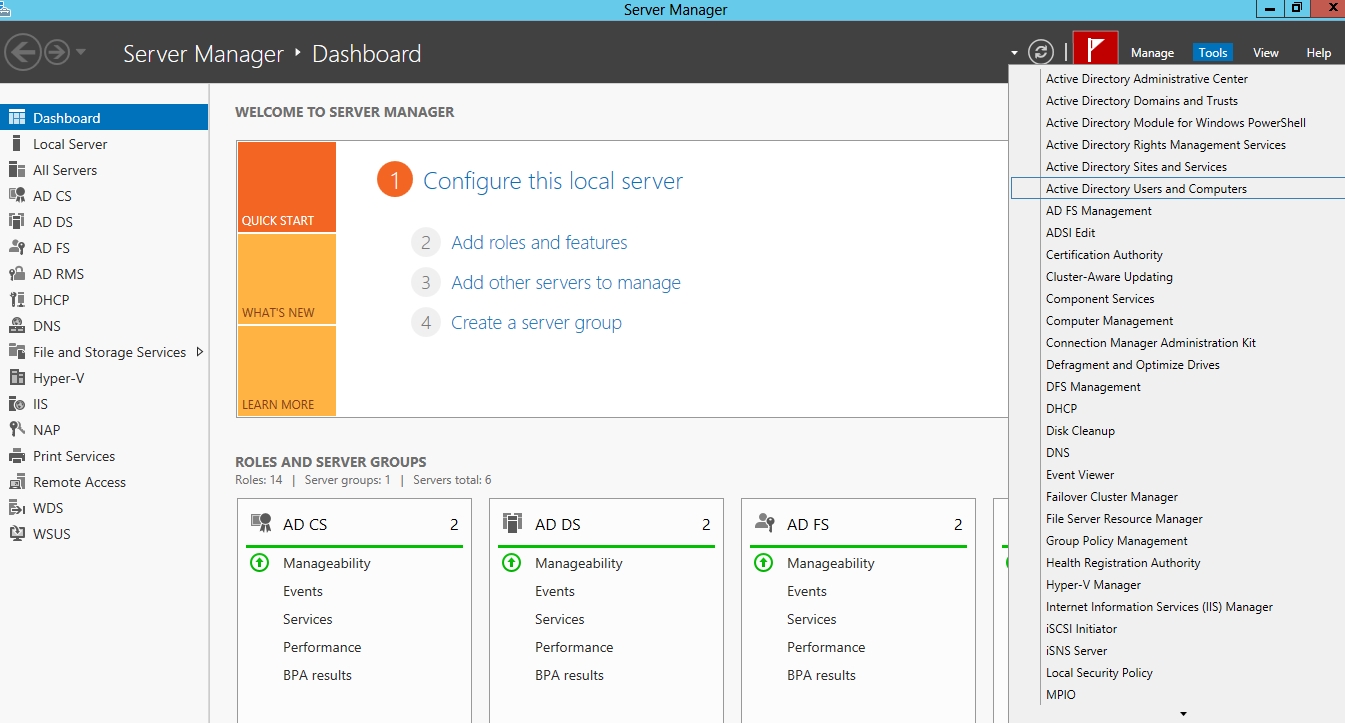Click the IIS sidebar icon
This screenshot has height=723, width=1345.
pyautogui.click(x=16, y=404)
